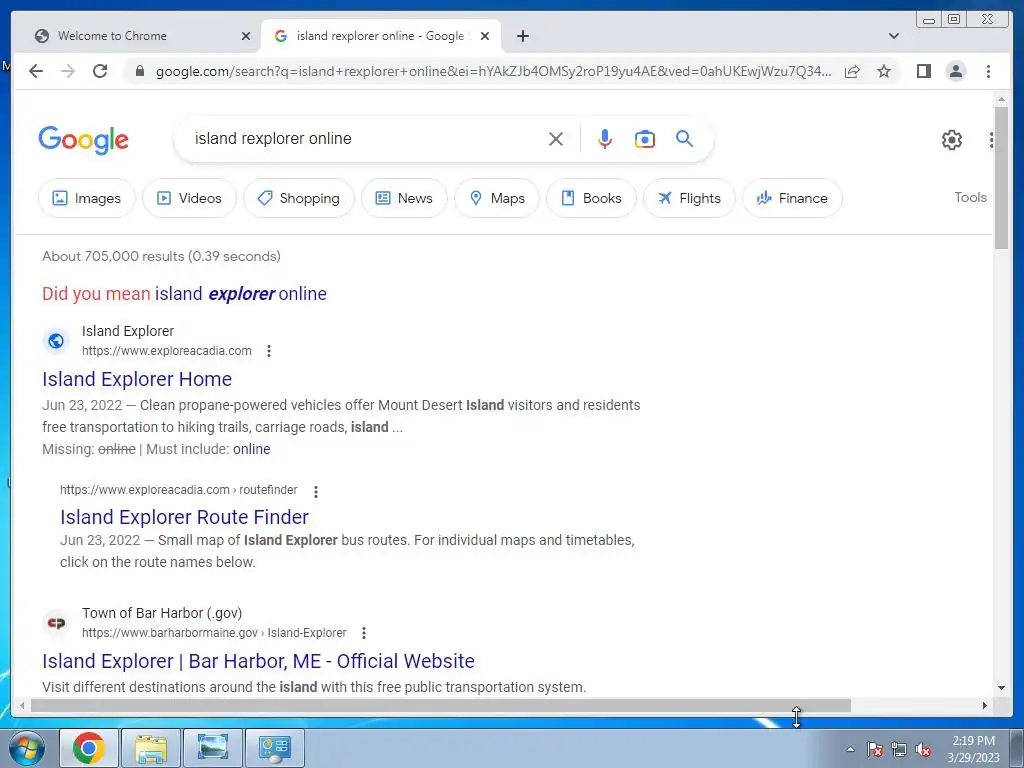Screen dimensions: 1024x768
Task: Switch to Maps results
Action: click(x=497, y=198)
